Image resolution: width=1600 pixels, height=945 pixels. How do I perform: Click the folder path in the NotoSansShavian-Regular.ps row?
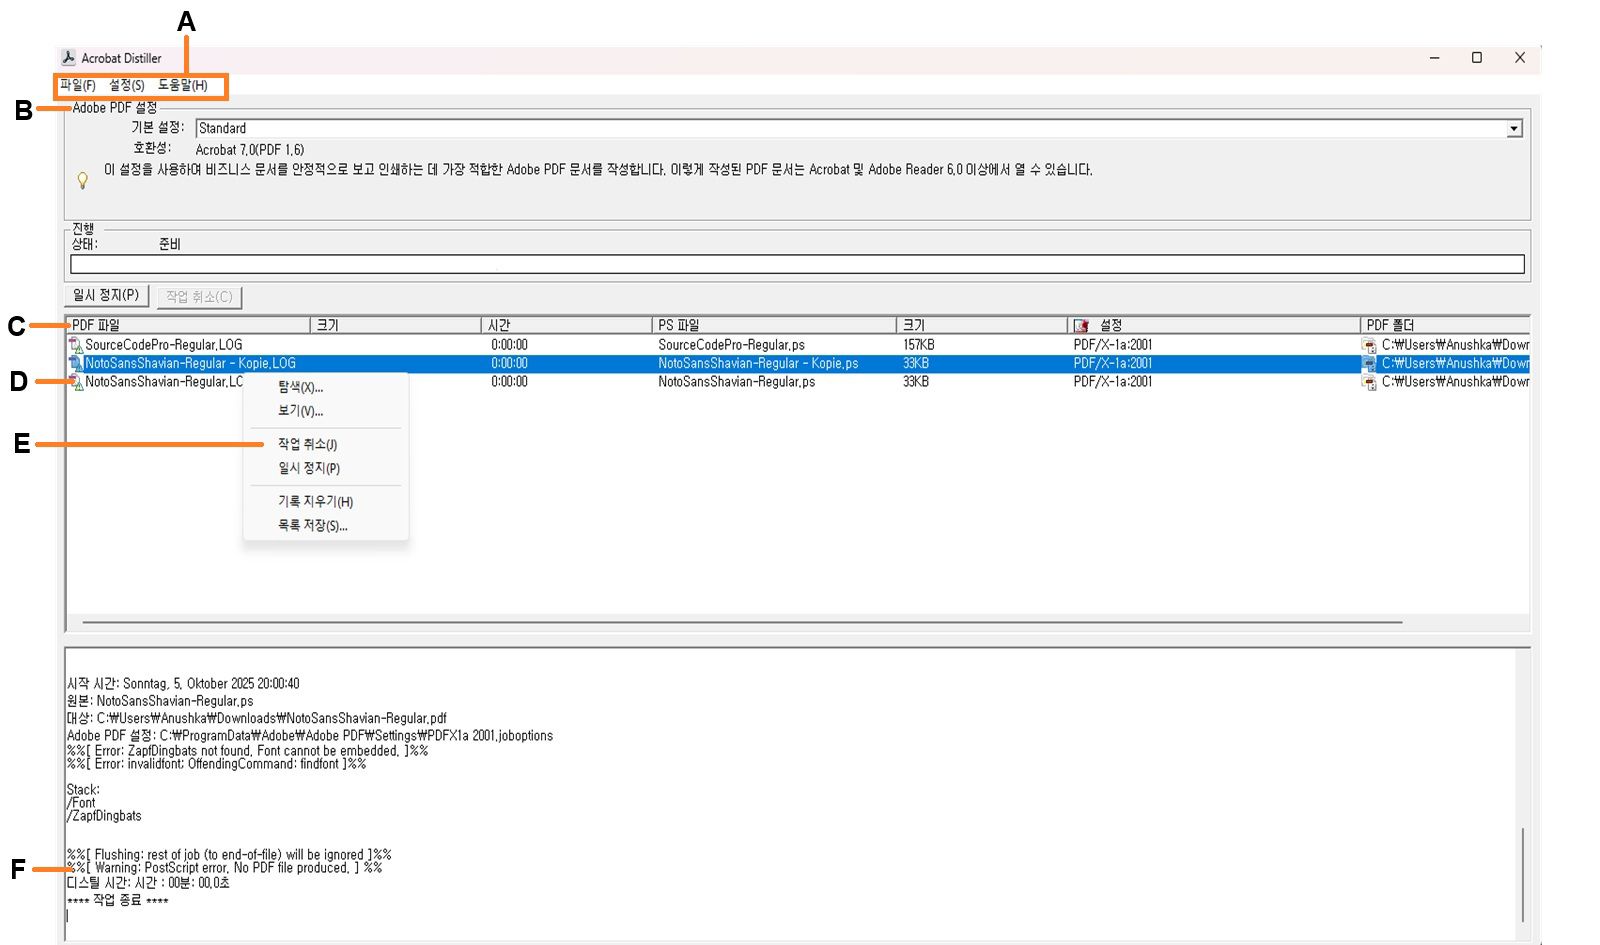pyautogui.click(x=1455, y=382)
